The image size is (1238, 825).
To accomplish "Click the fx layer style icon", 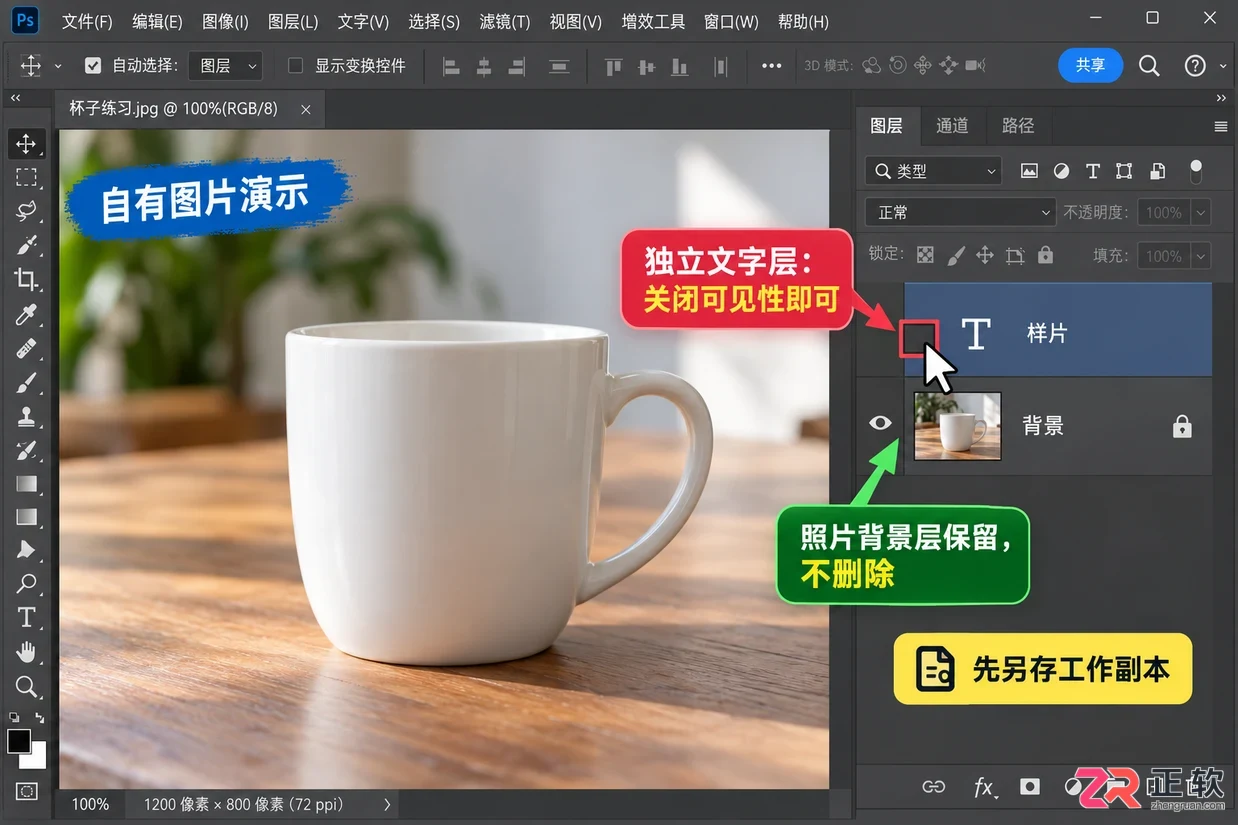I will pyautogui.click(x=985, y=787).
